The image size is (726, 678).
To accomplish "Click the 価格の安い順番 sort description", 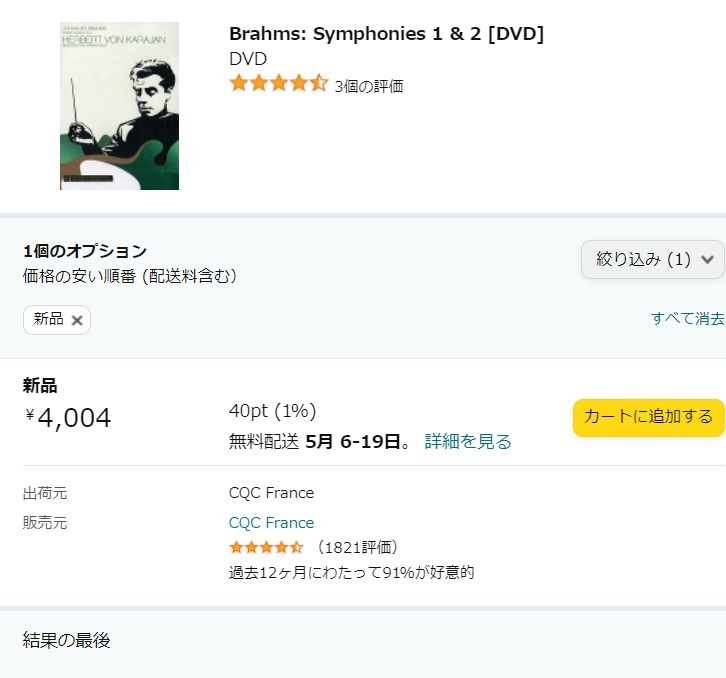I will tap(130, 276).
